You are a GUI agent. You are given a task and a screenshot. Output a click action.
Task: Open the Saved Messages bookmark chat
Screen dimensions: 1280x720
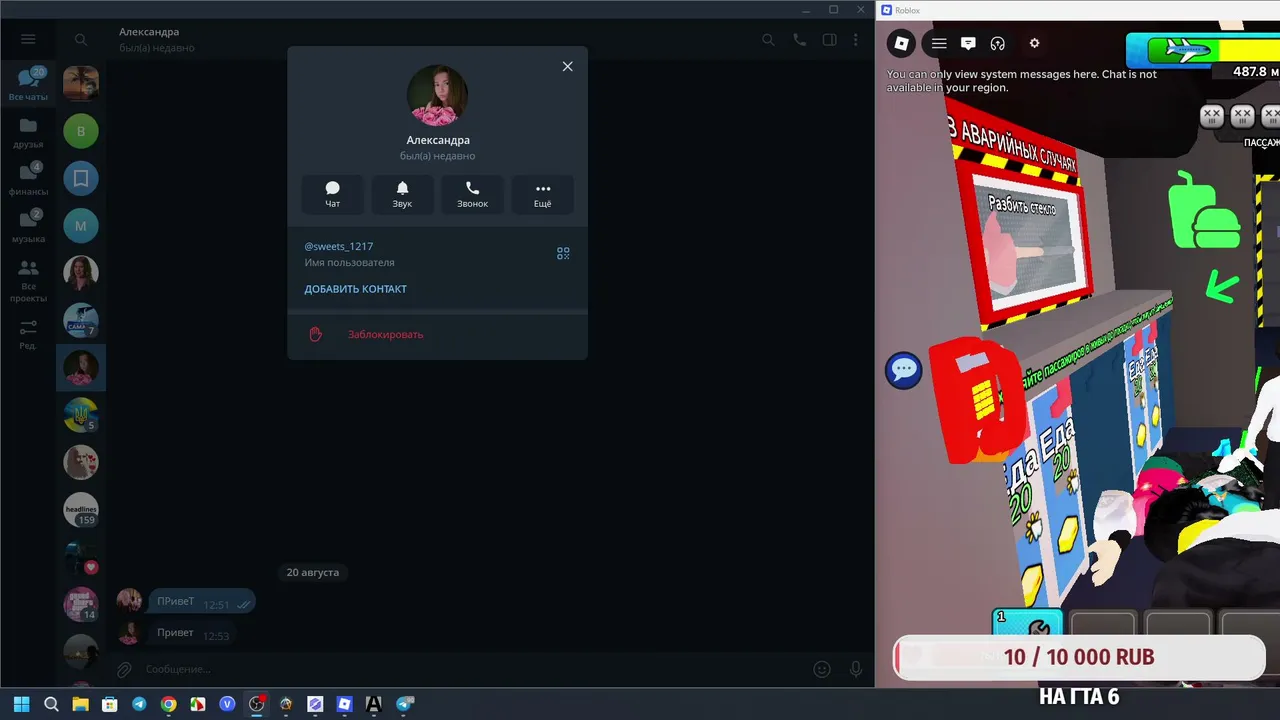tap(81, 178)
